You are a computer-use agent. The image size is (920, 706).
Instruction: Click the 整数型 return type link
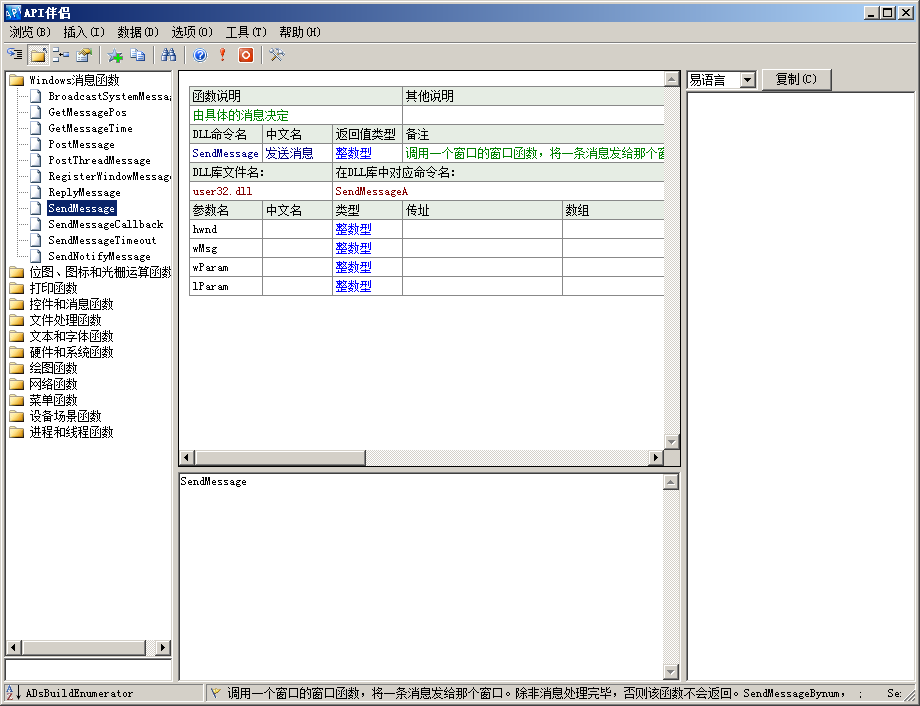(x=353, y=153)
